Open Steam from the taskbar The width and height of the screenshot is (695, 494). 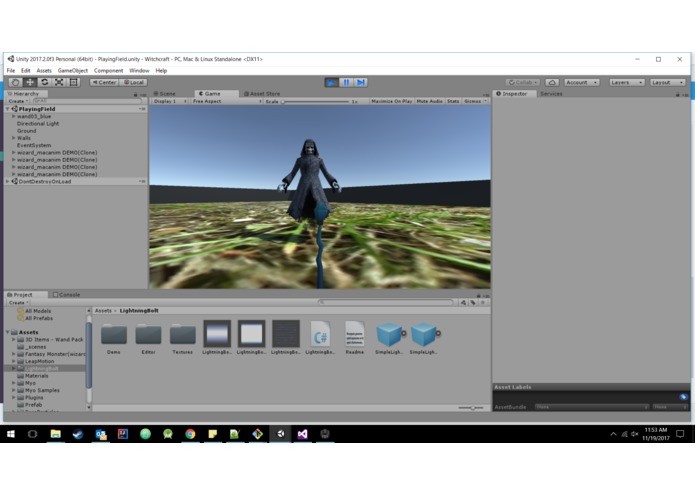pos(78,434)
